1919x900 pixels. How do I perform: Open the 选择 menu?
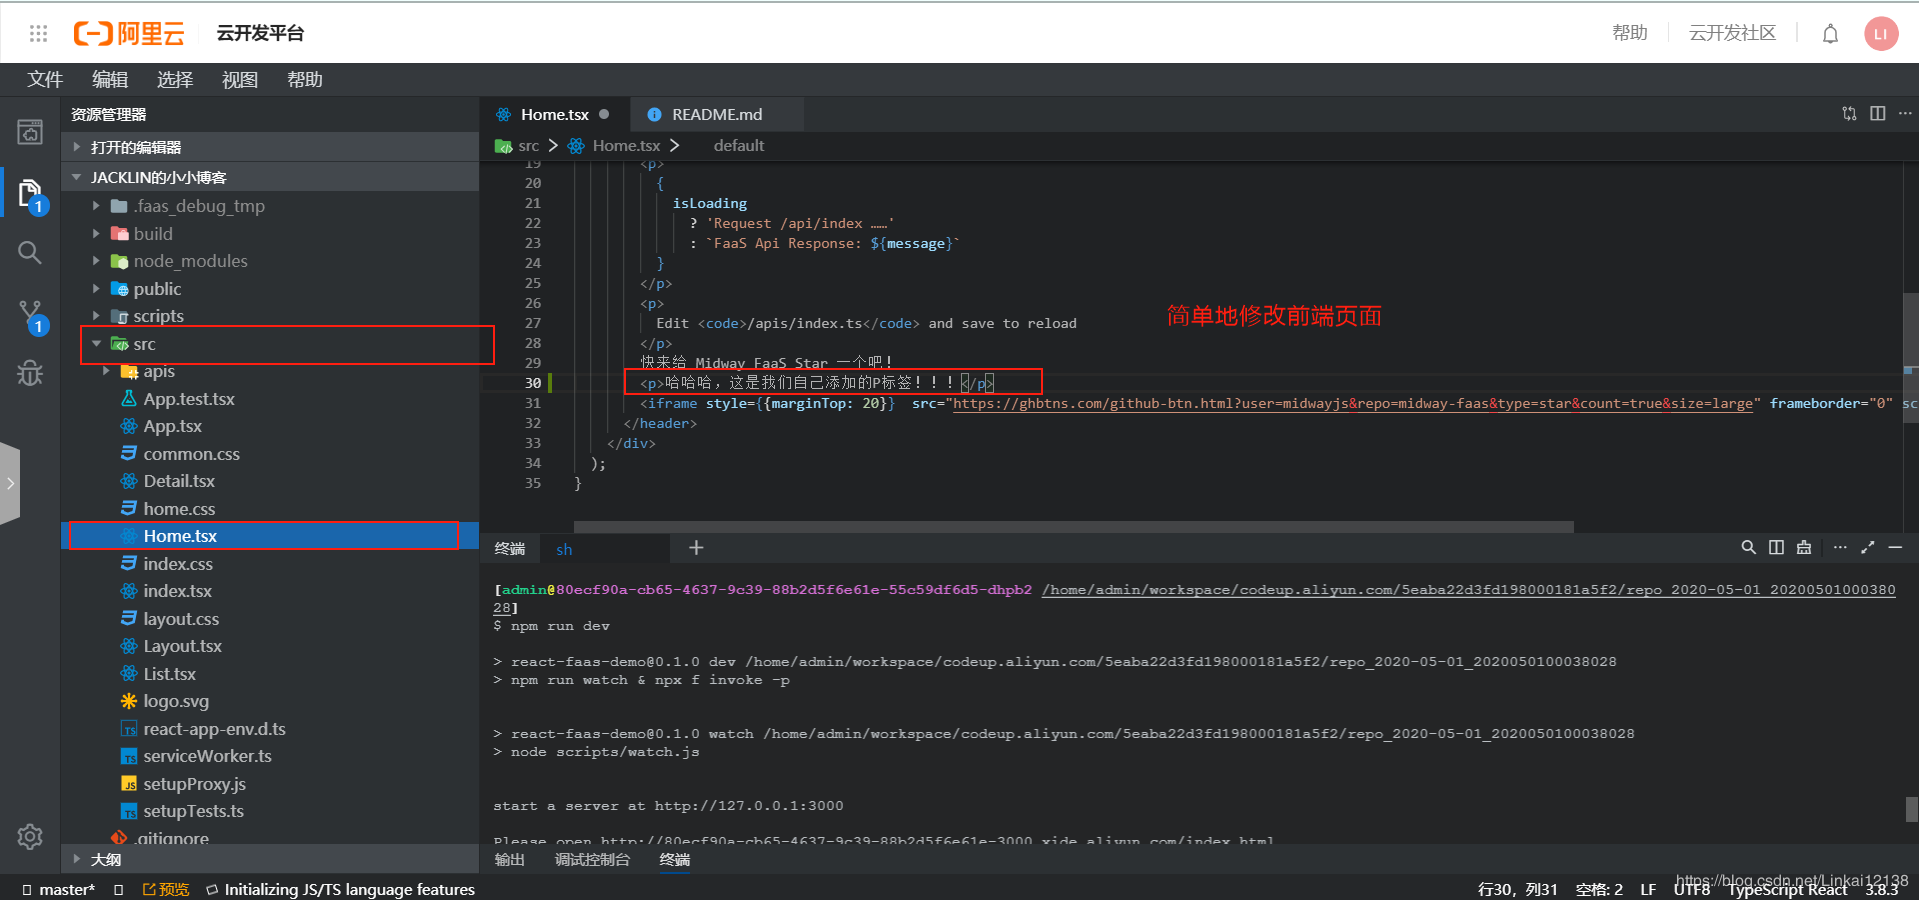(175, 80)
